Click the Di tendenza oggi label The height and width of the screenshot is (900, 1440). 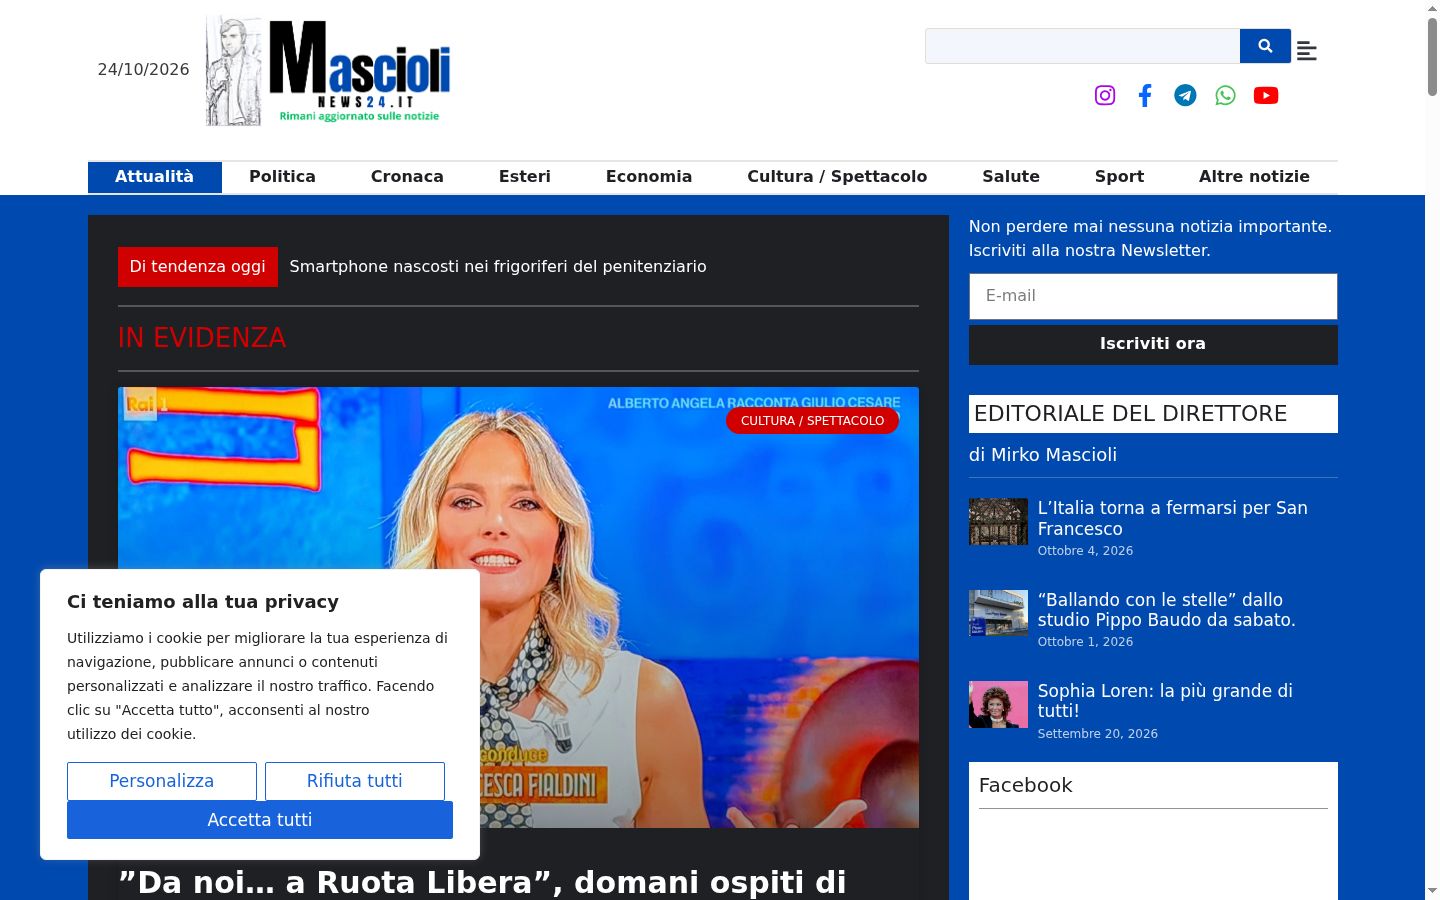(x=198, y=267)
